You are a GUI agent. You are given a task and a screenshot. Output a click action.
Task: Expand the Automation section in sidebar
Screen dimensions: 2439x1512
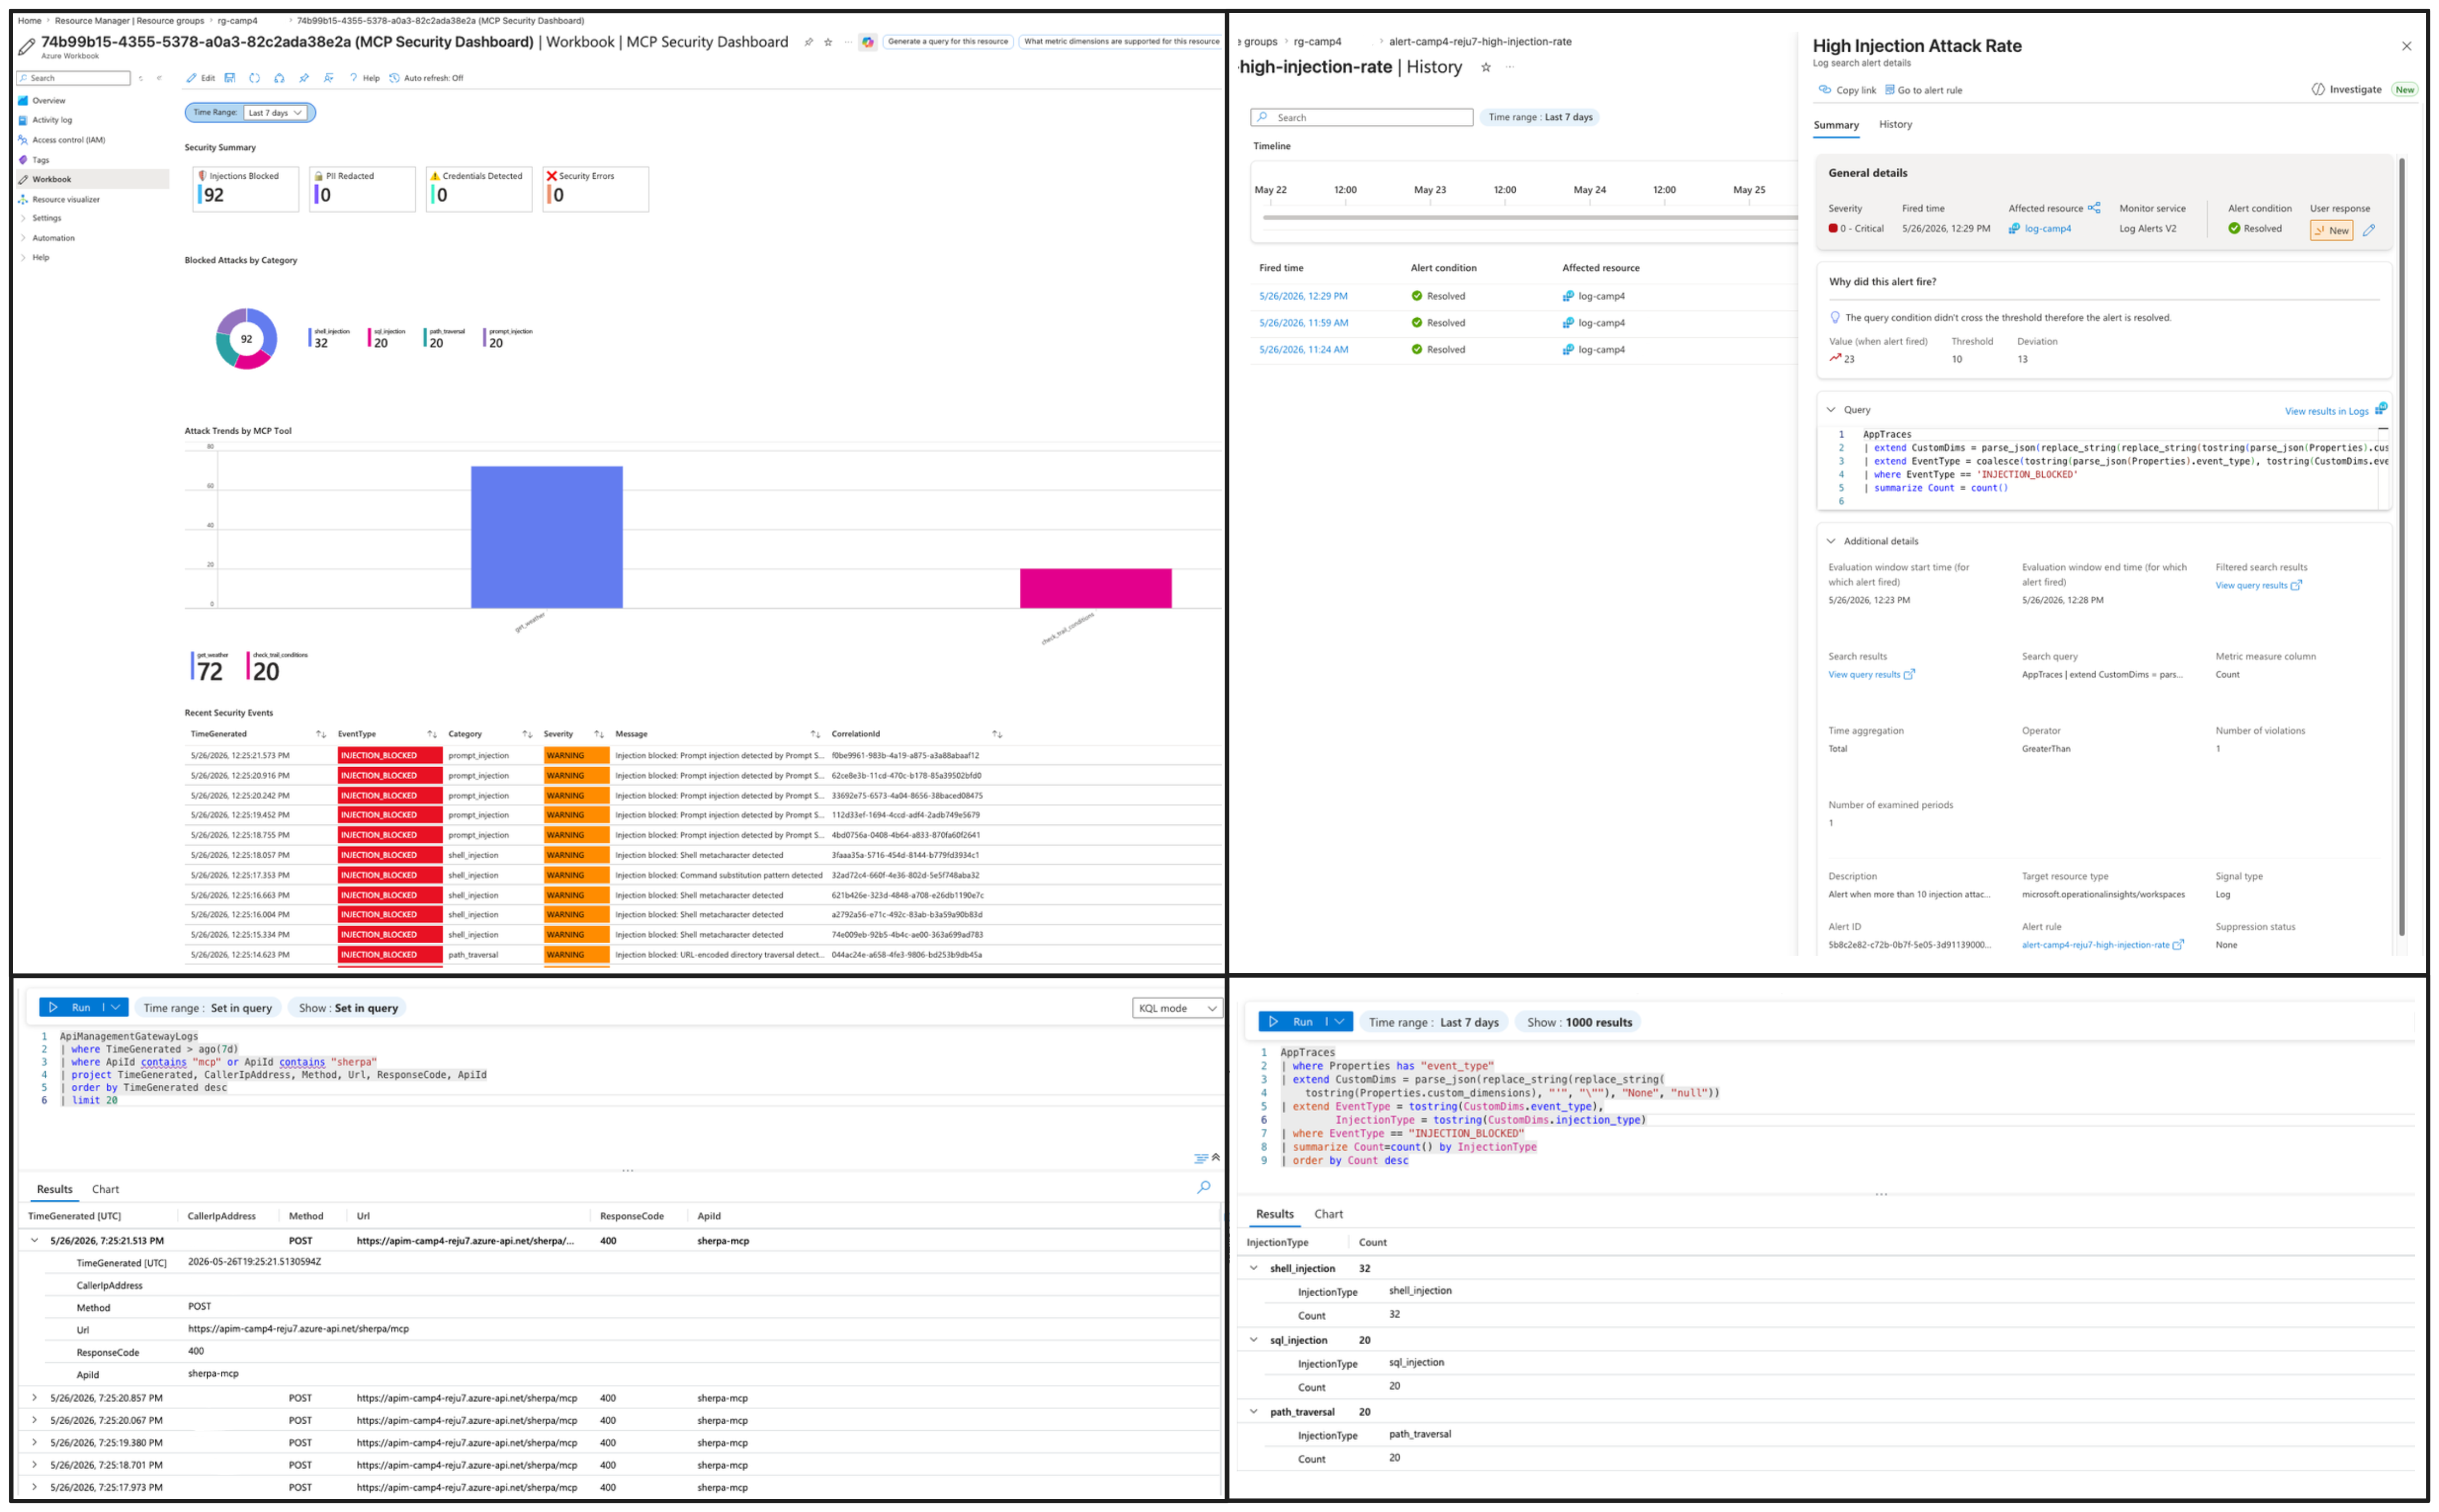coord(53,238)
